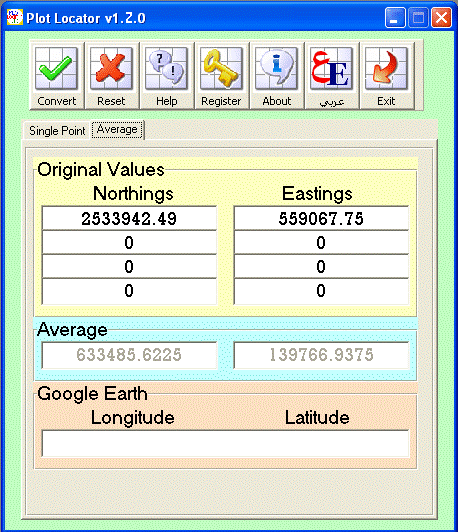Click the Plot Locator title bar app icon
The height and width of the screenshot is (532, 458).
click(15, 17)
